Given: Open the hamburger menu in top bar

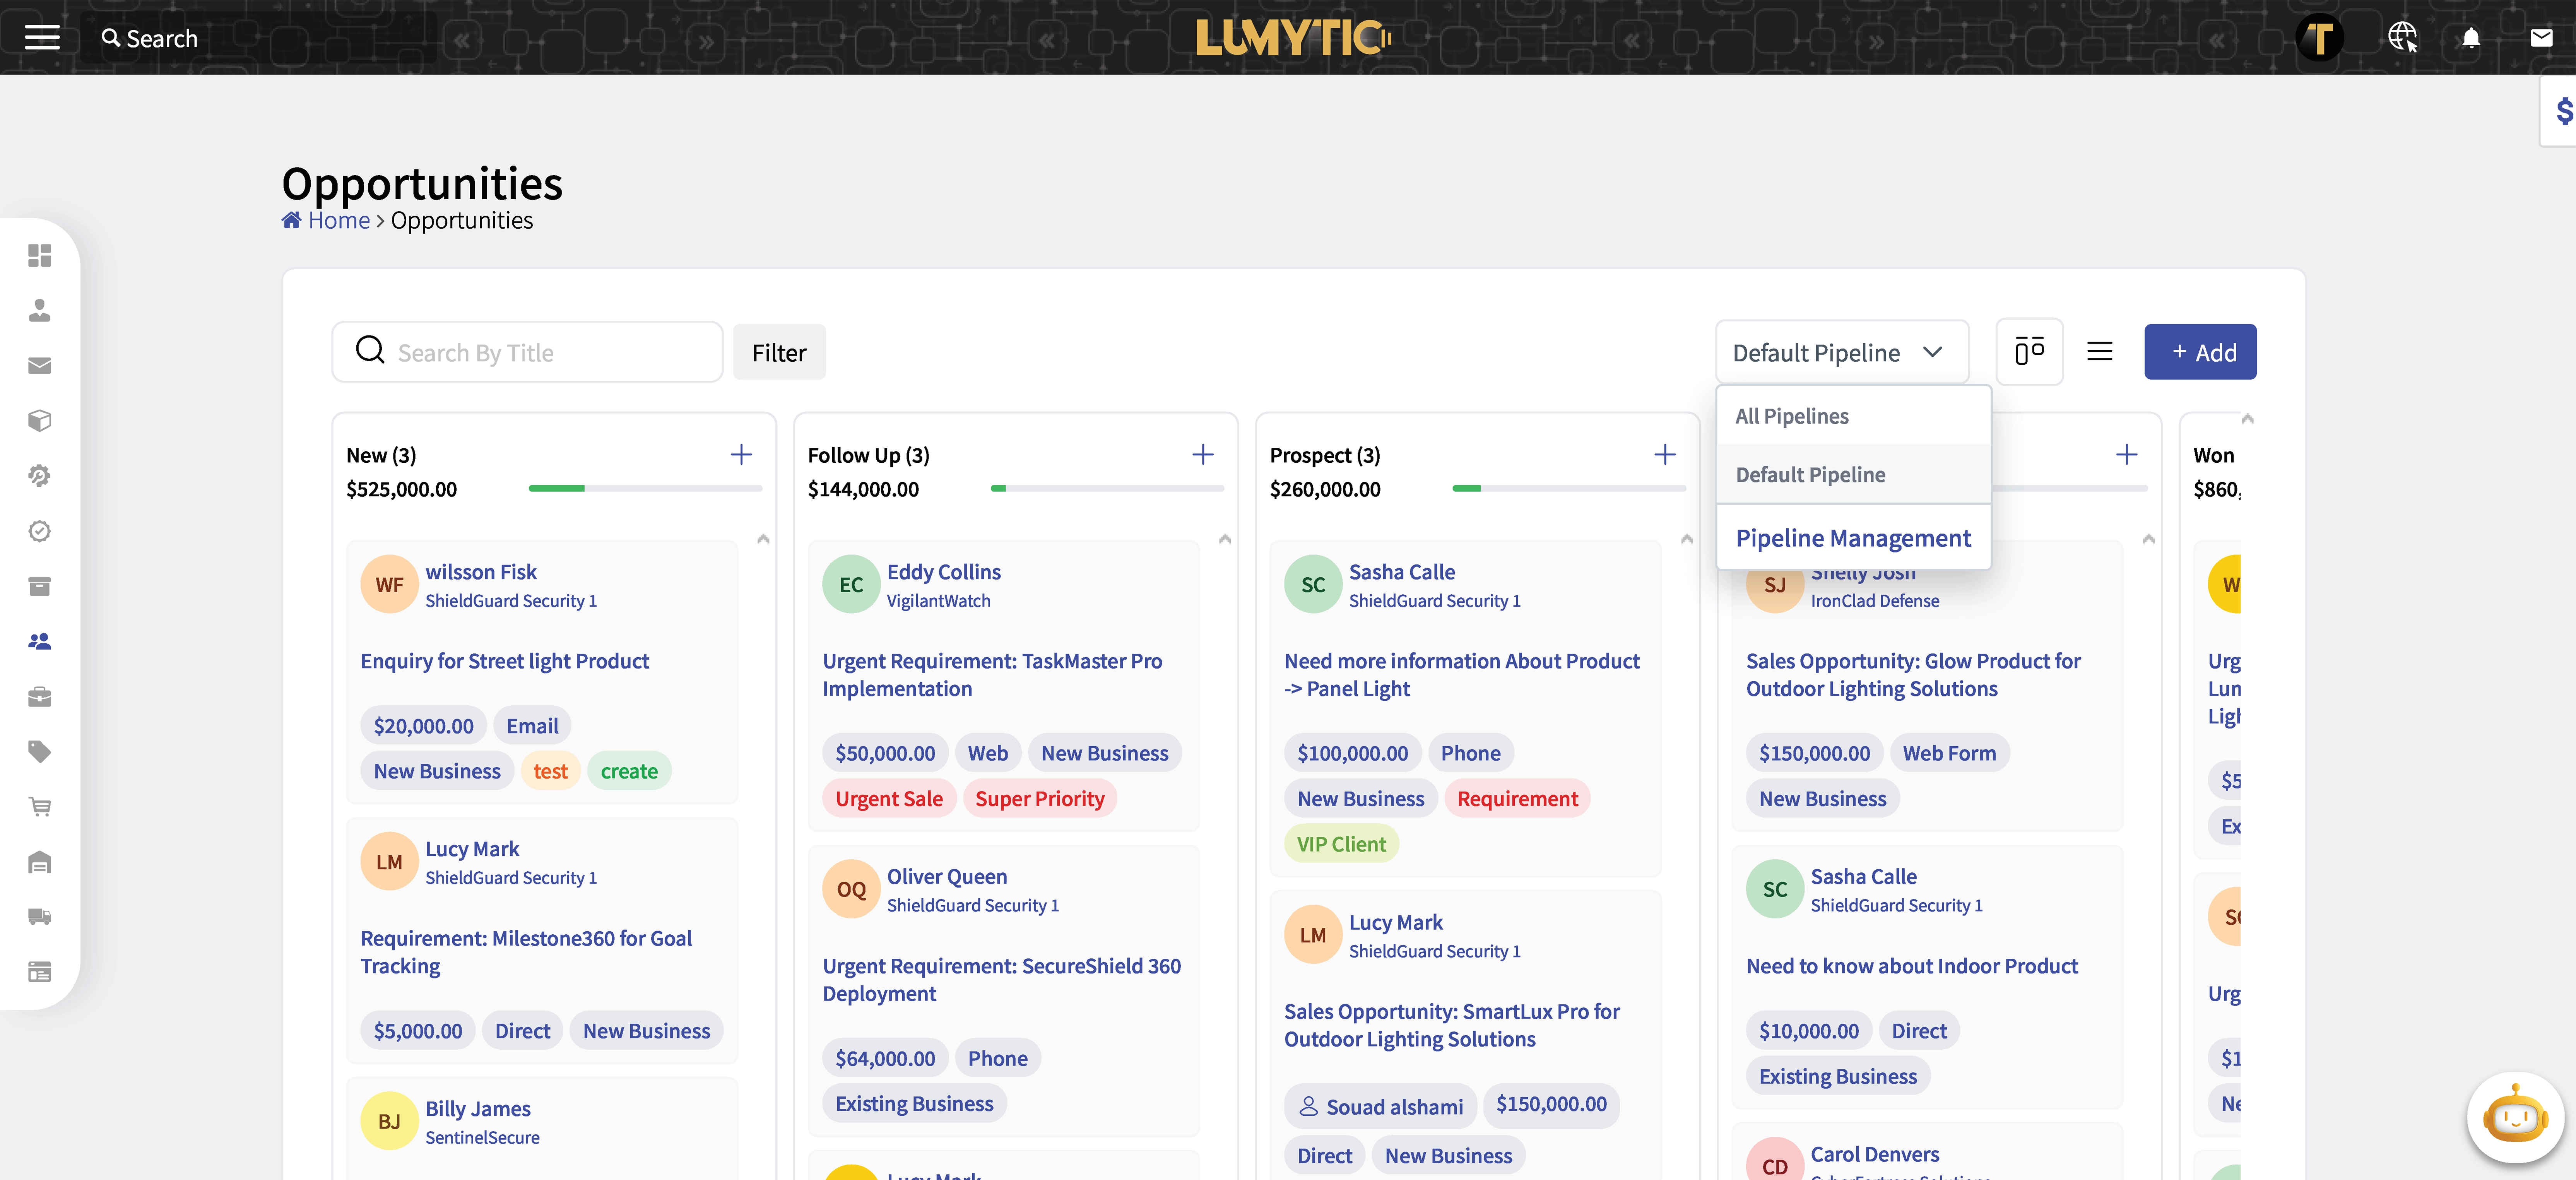Looking at the screenshot, I should pyautogui.click(x=42, y=38).
